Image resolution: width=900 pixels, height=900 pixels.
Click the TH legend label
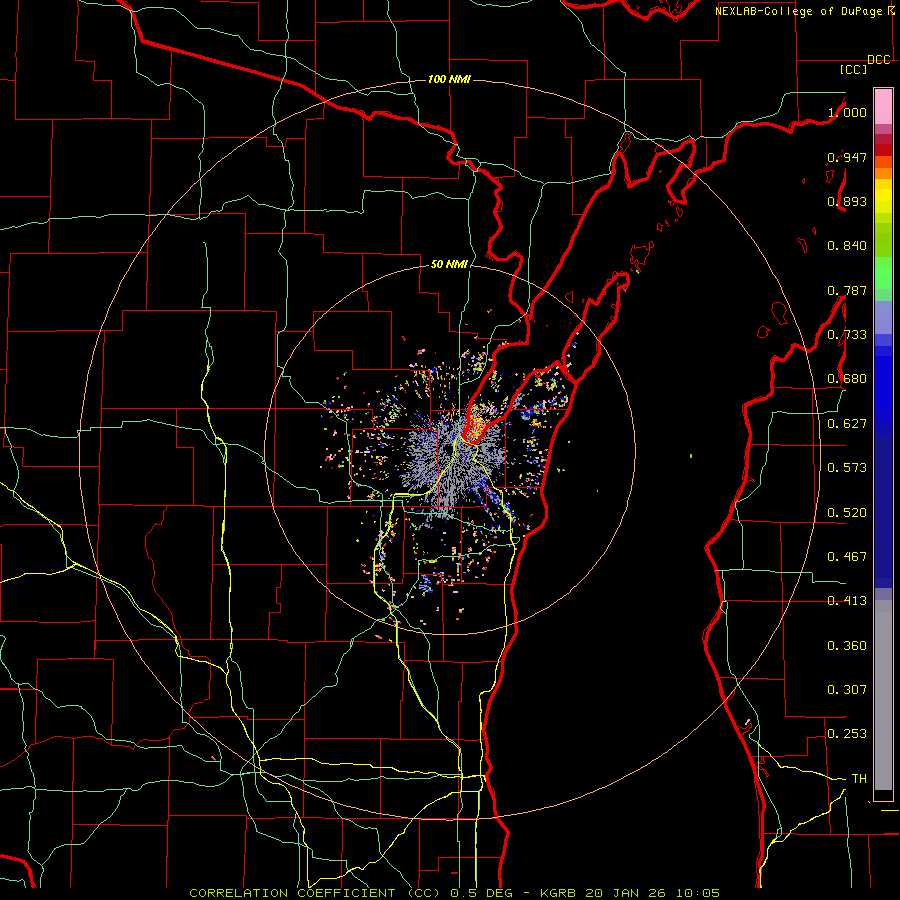(859, 779)
